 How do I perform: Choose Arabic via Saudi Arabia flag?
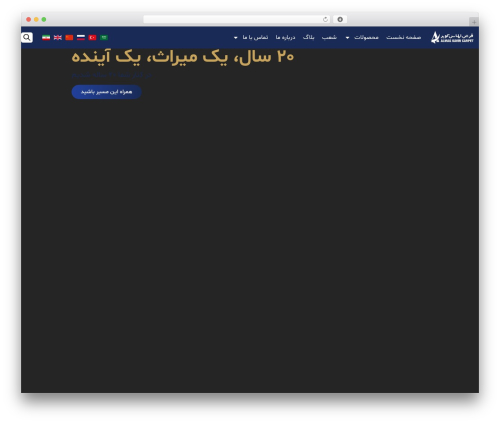tap(104, 37)
